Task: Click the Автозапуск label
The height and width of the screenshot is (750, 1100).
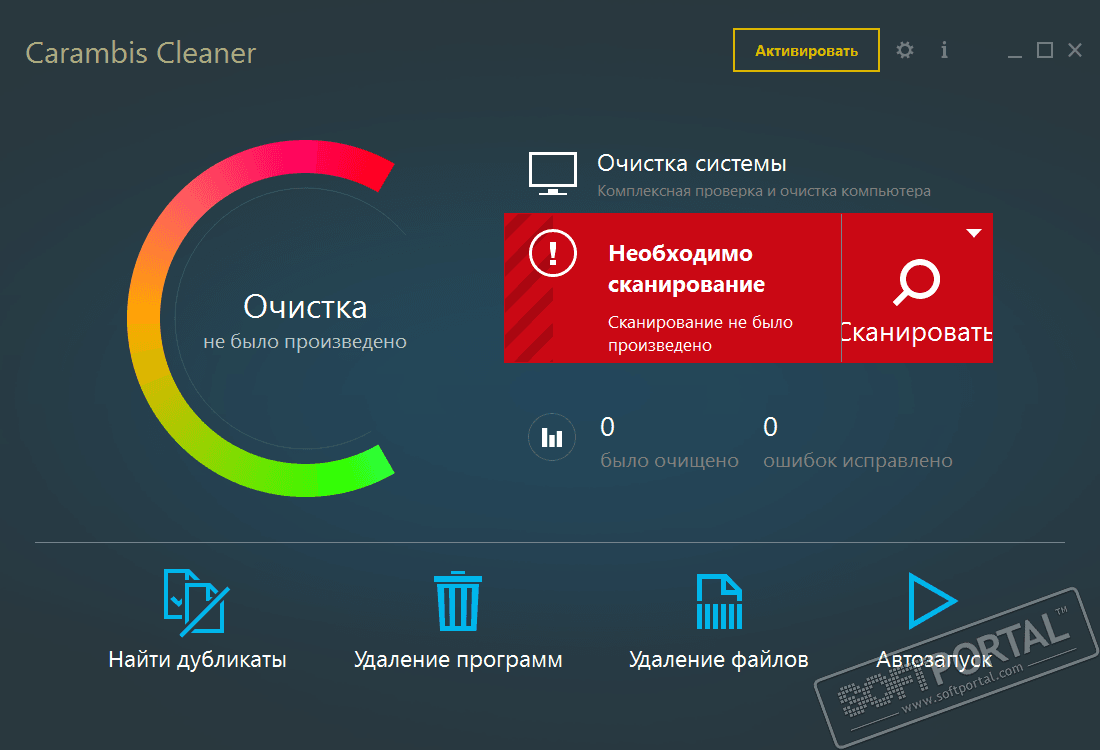Action: [x=934, y=660]
